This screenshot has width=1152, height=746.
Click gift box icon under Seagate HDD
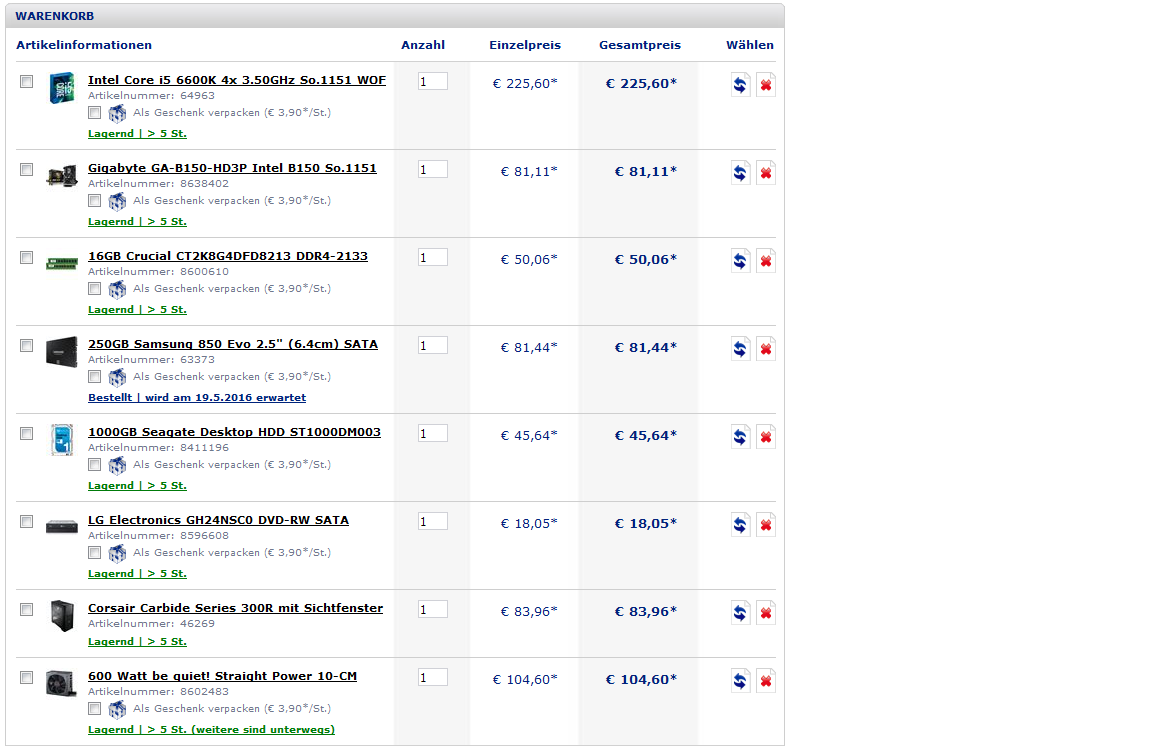[118, 465]
